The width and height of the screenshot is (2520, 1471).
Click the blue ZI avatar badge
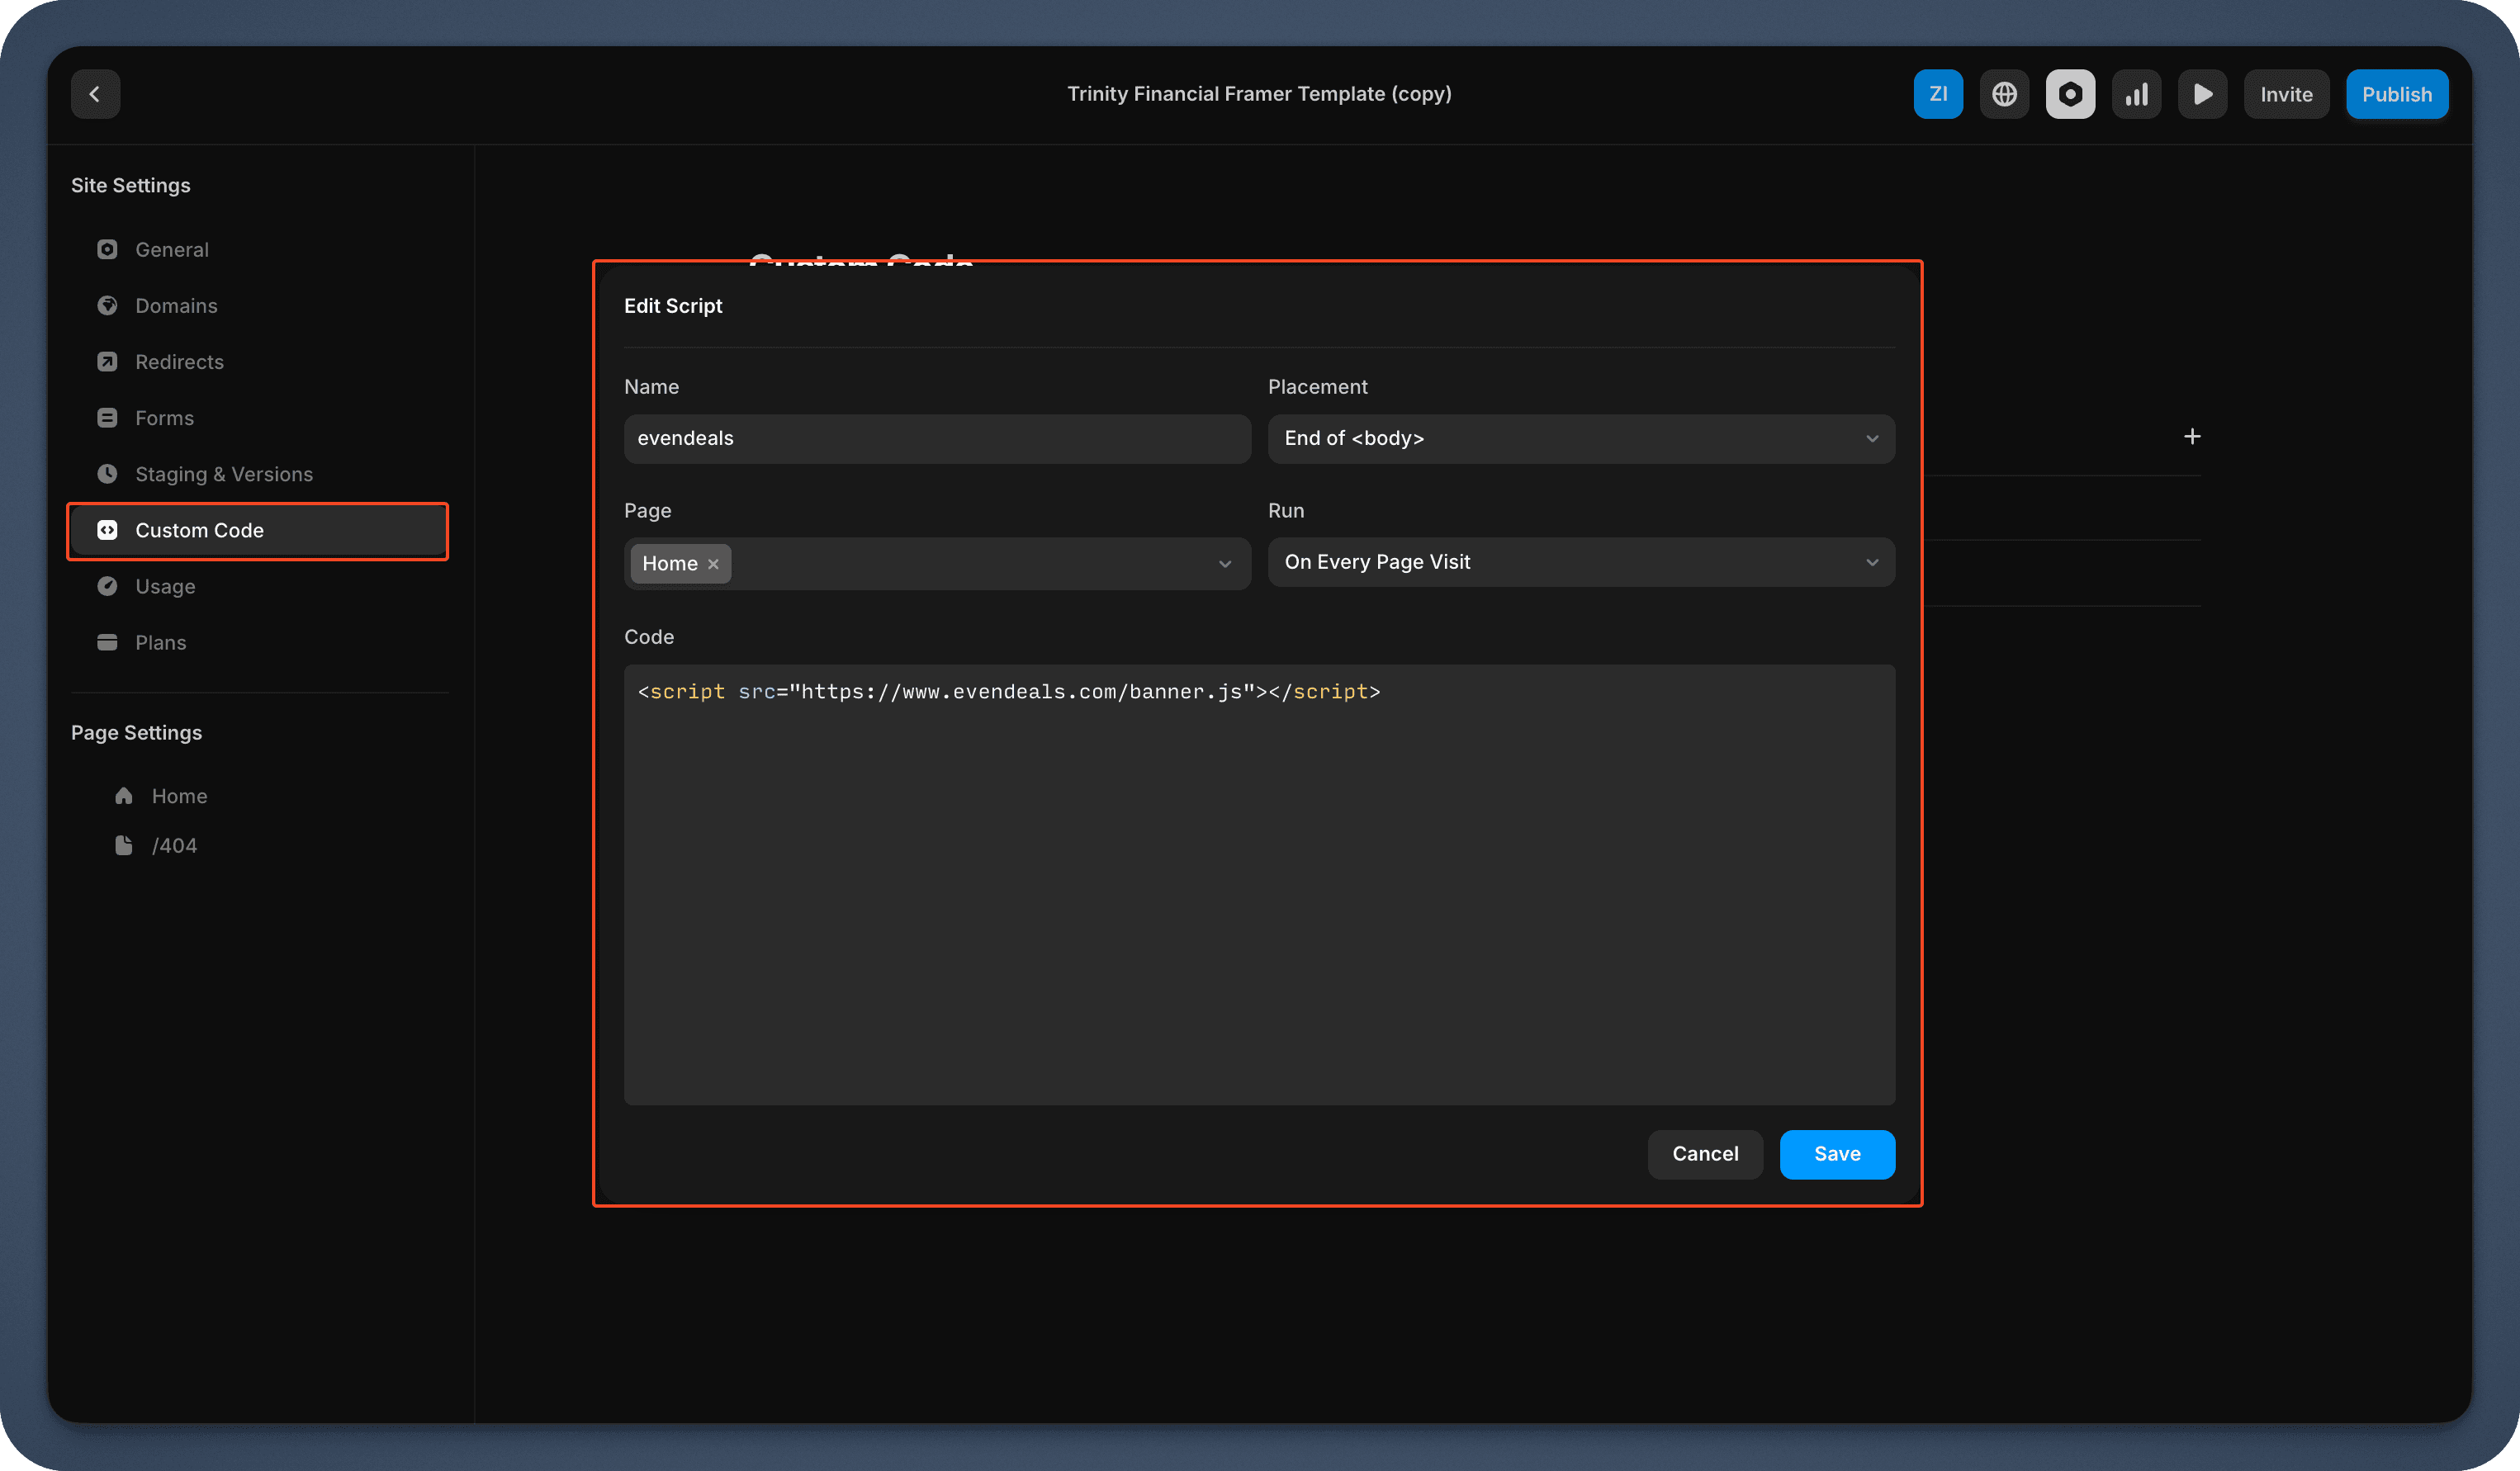(1938, 93)
